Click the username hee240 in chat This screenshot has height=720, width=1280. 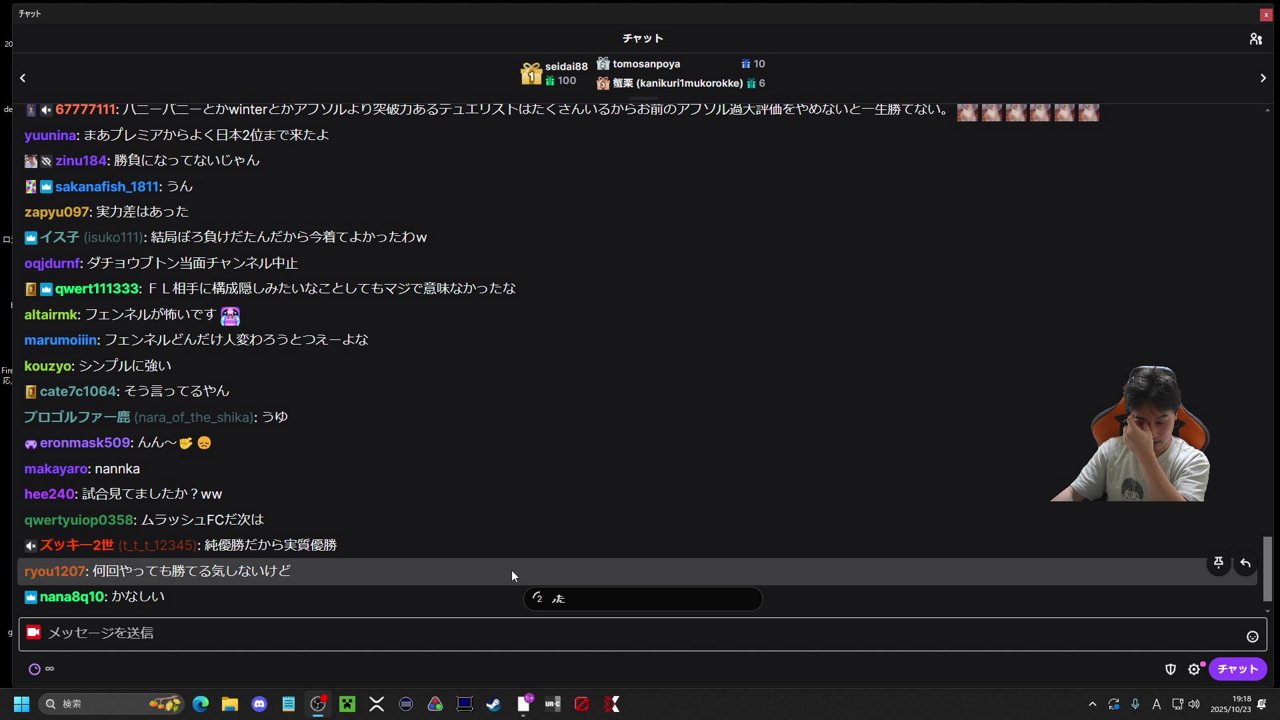point(49,493)
